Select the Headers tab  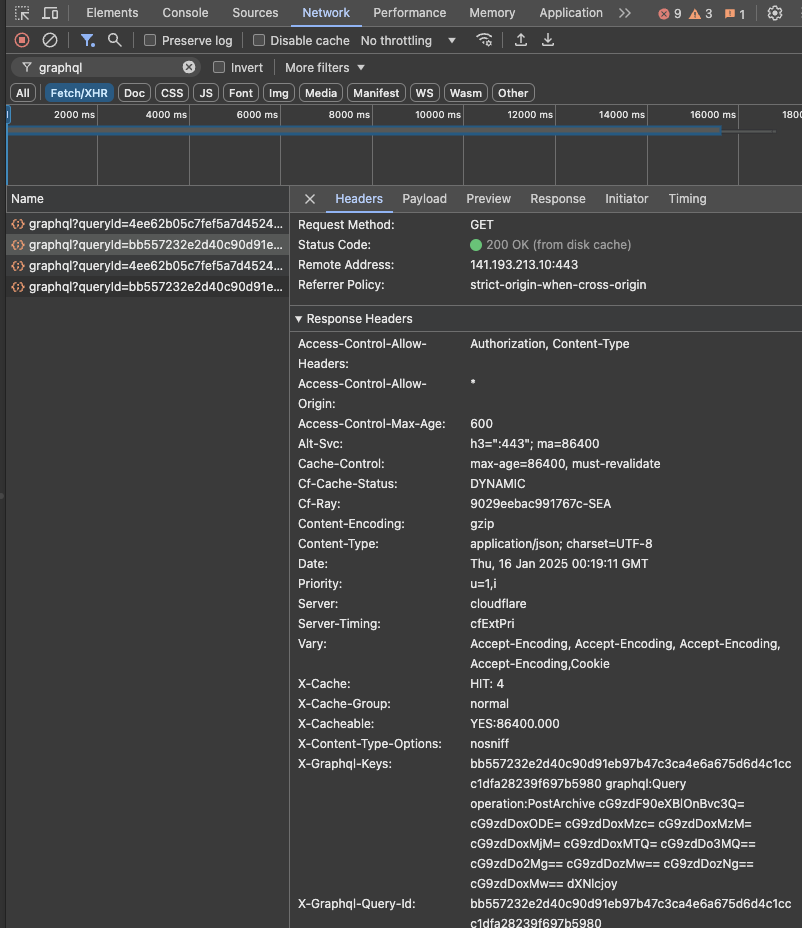(359, 199)
